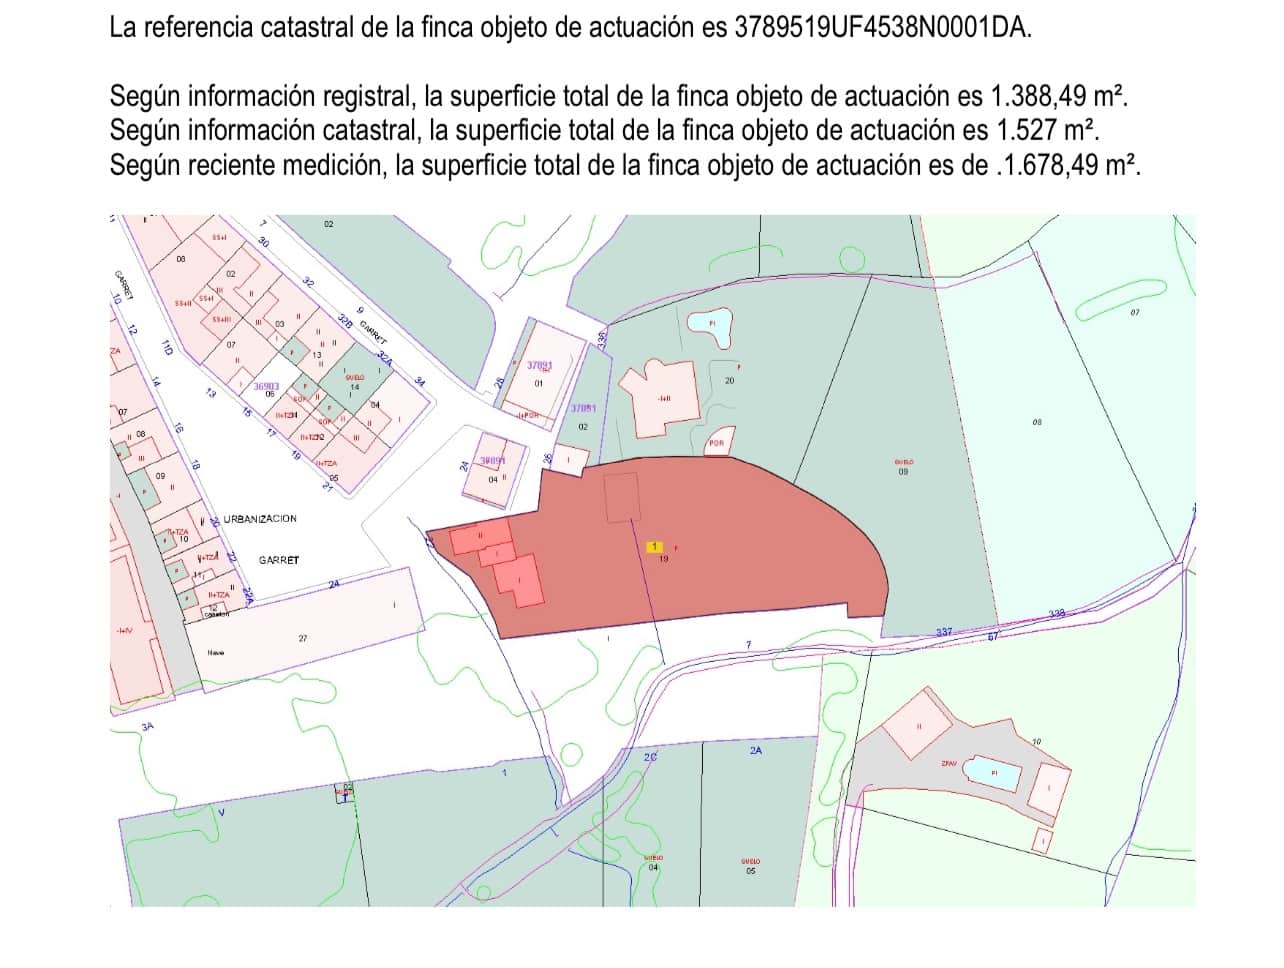Click the POR building footprint above red plot
The image size is (1284, 968).
pos(715,442)
